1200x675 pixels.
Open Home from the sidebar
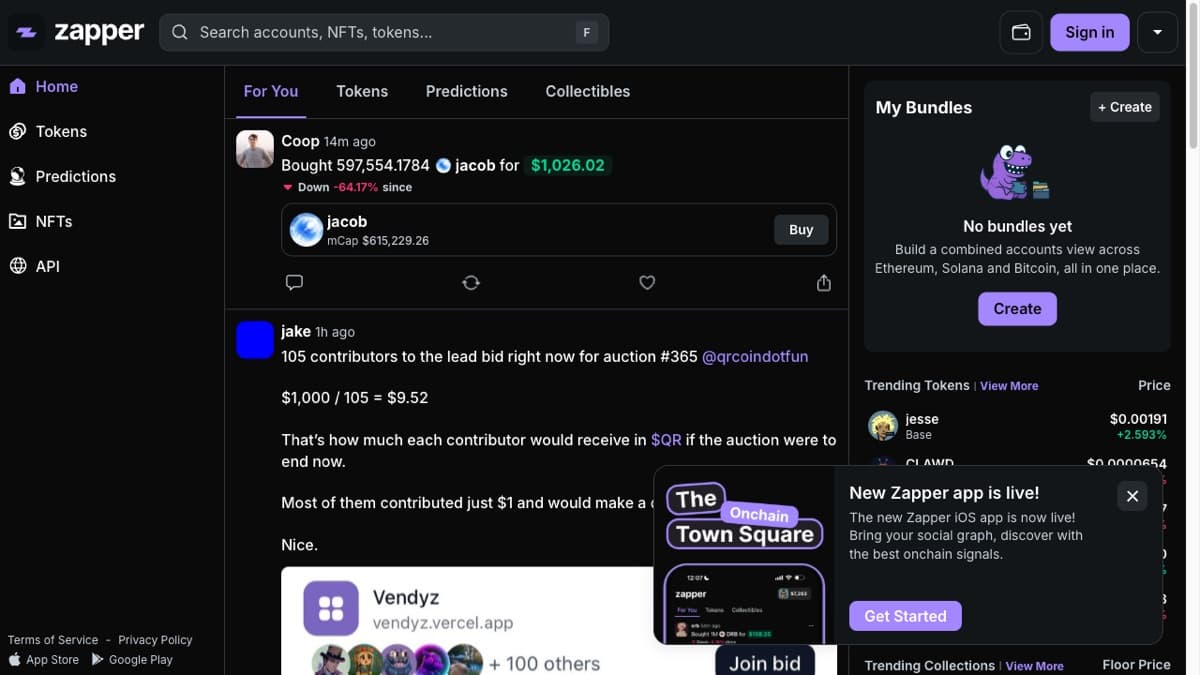click(50, 86)
